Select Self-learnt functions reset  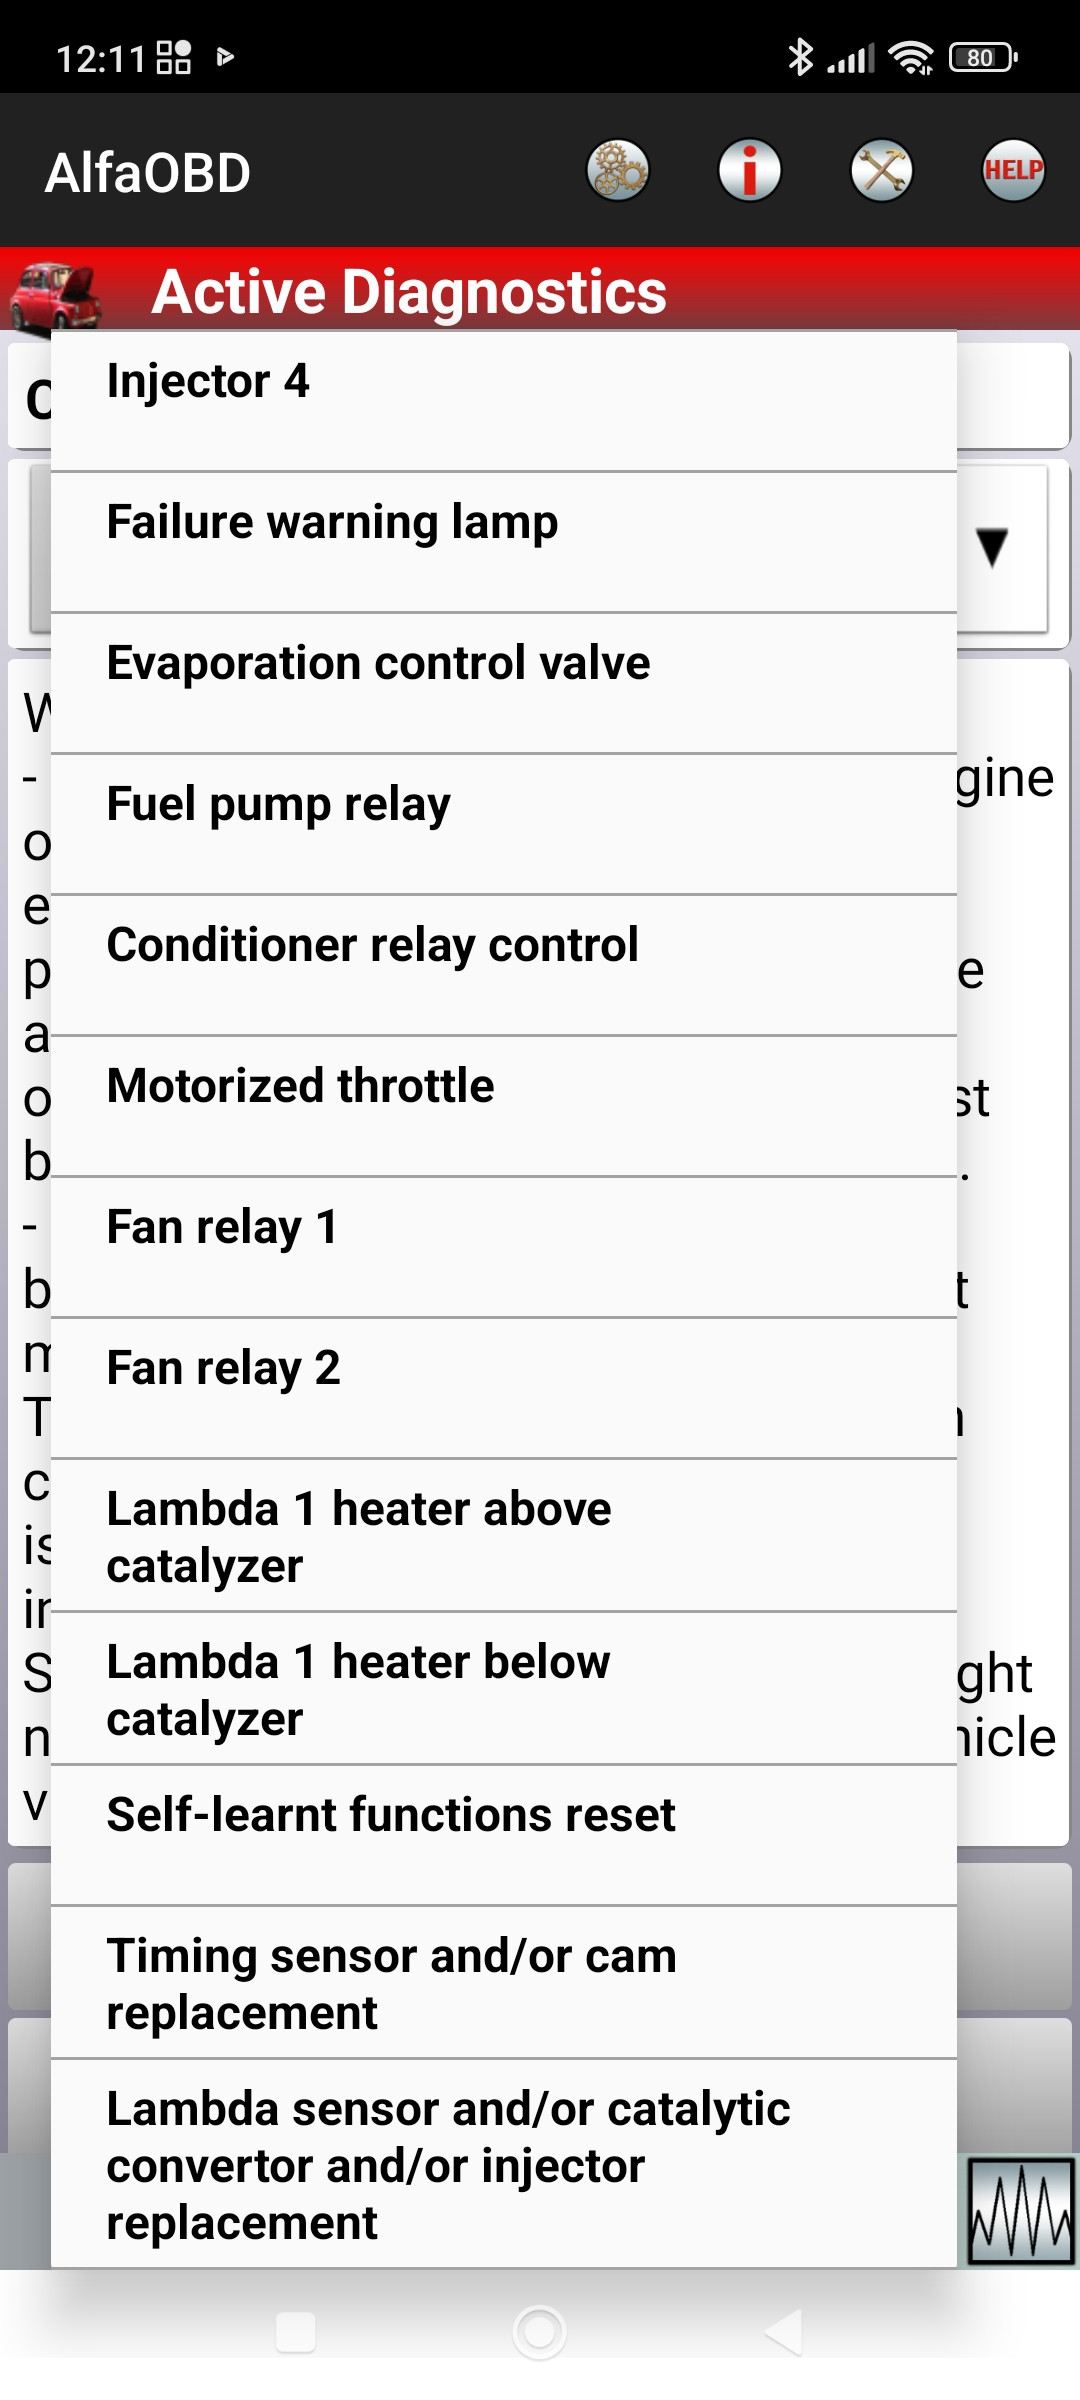(x=503, y=1834)
